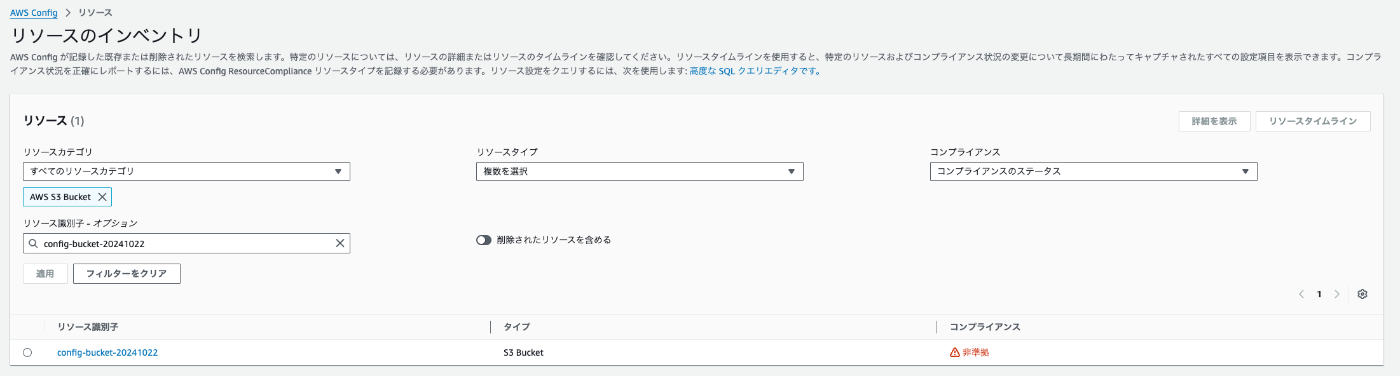Screen dimensions: 1400x376
Task: Go to previous page with the left chevron
Action: (1301, 294)
